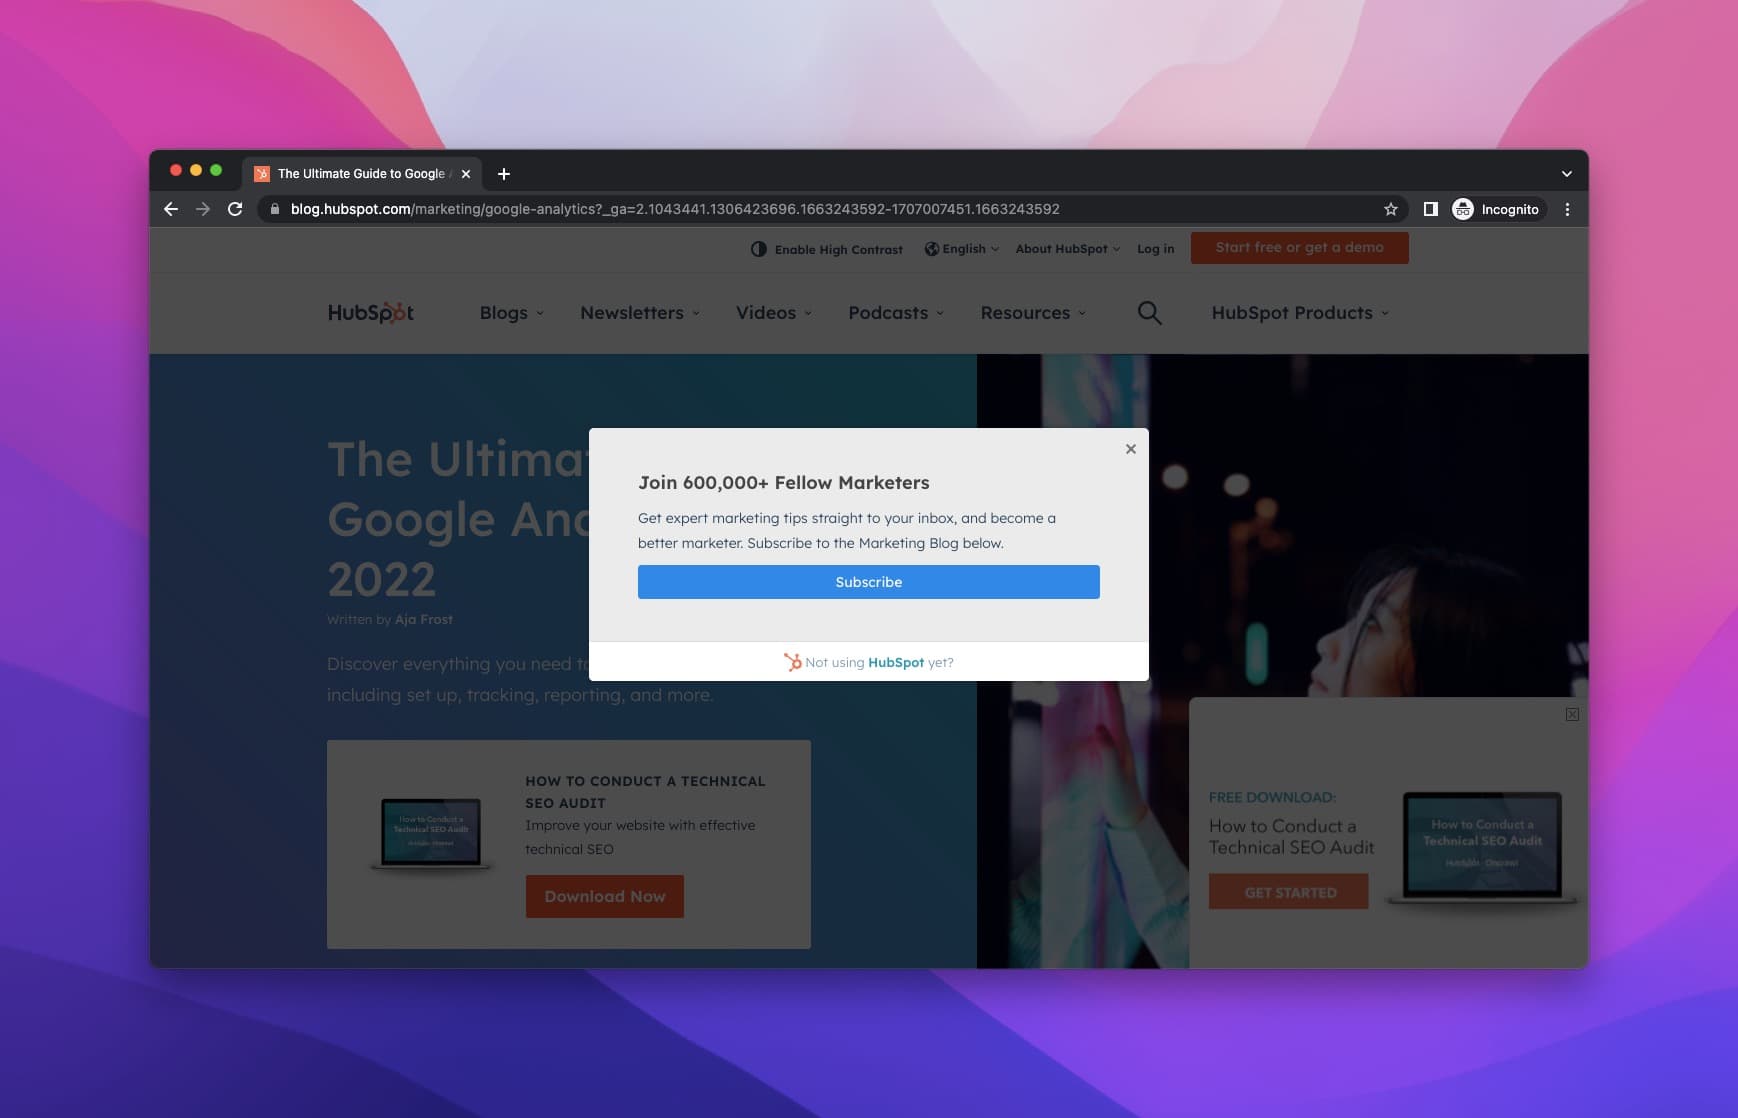Bookmark this page with the star icon

pyautogui.click(x=1390, y=209)
